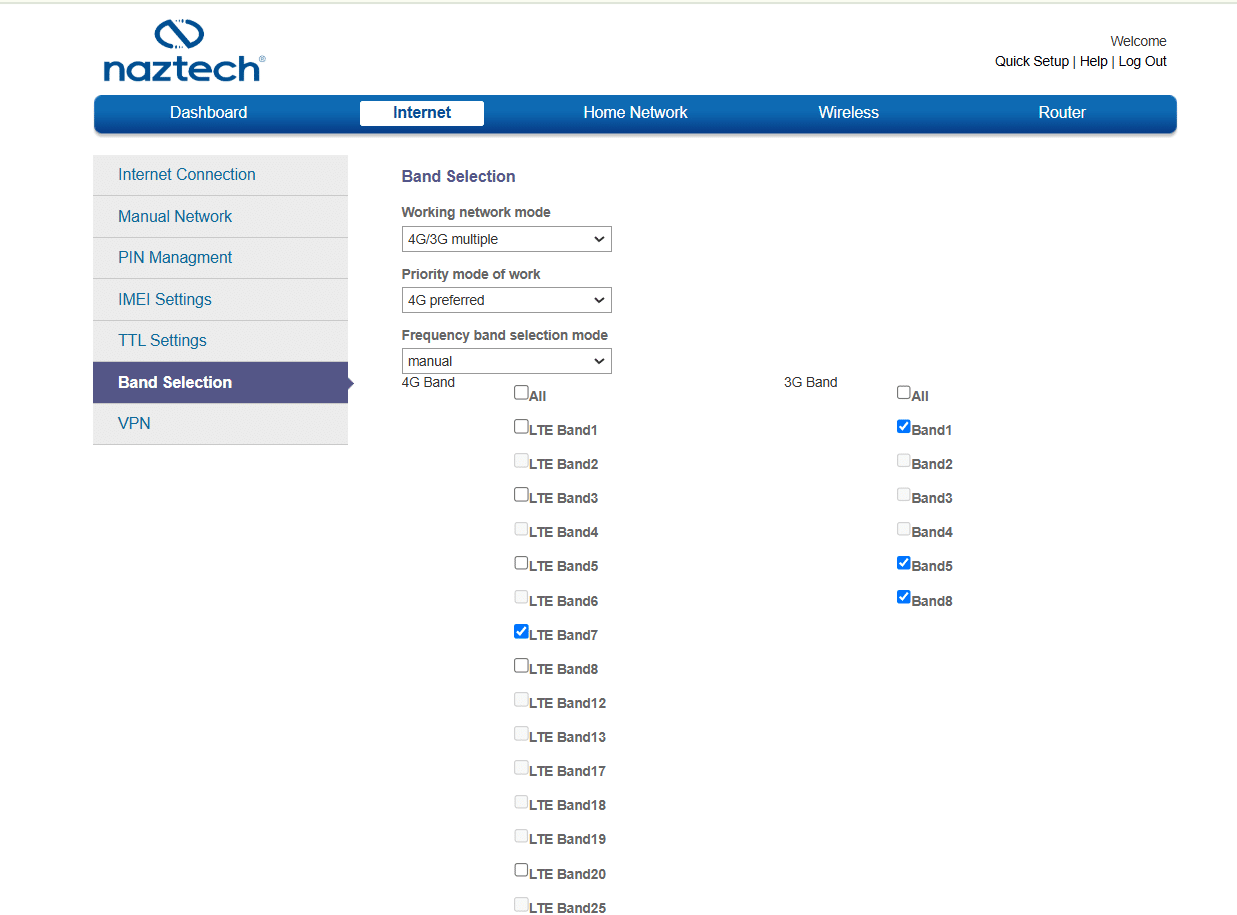
Task: Open Frequency band selection mode dropdown
Action: [506, 361]
